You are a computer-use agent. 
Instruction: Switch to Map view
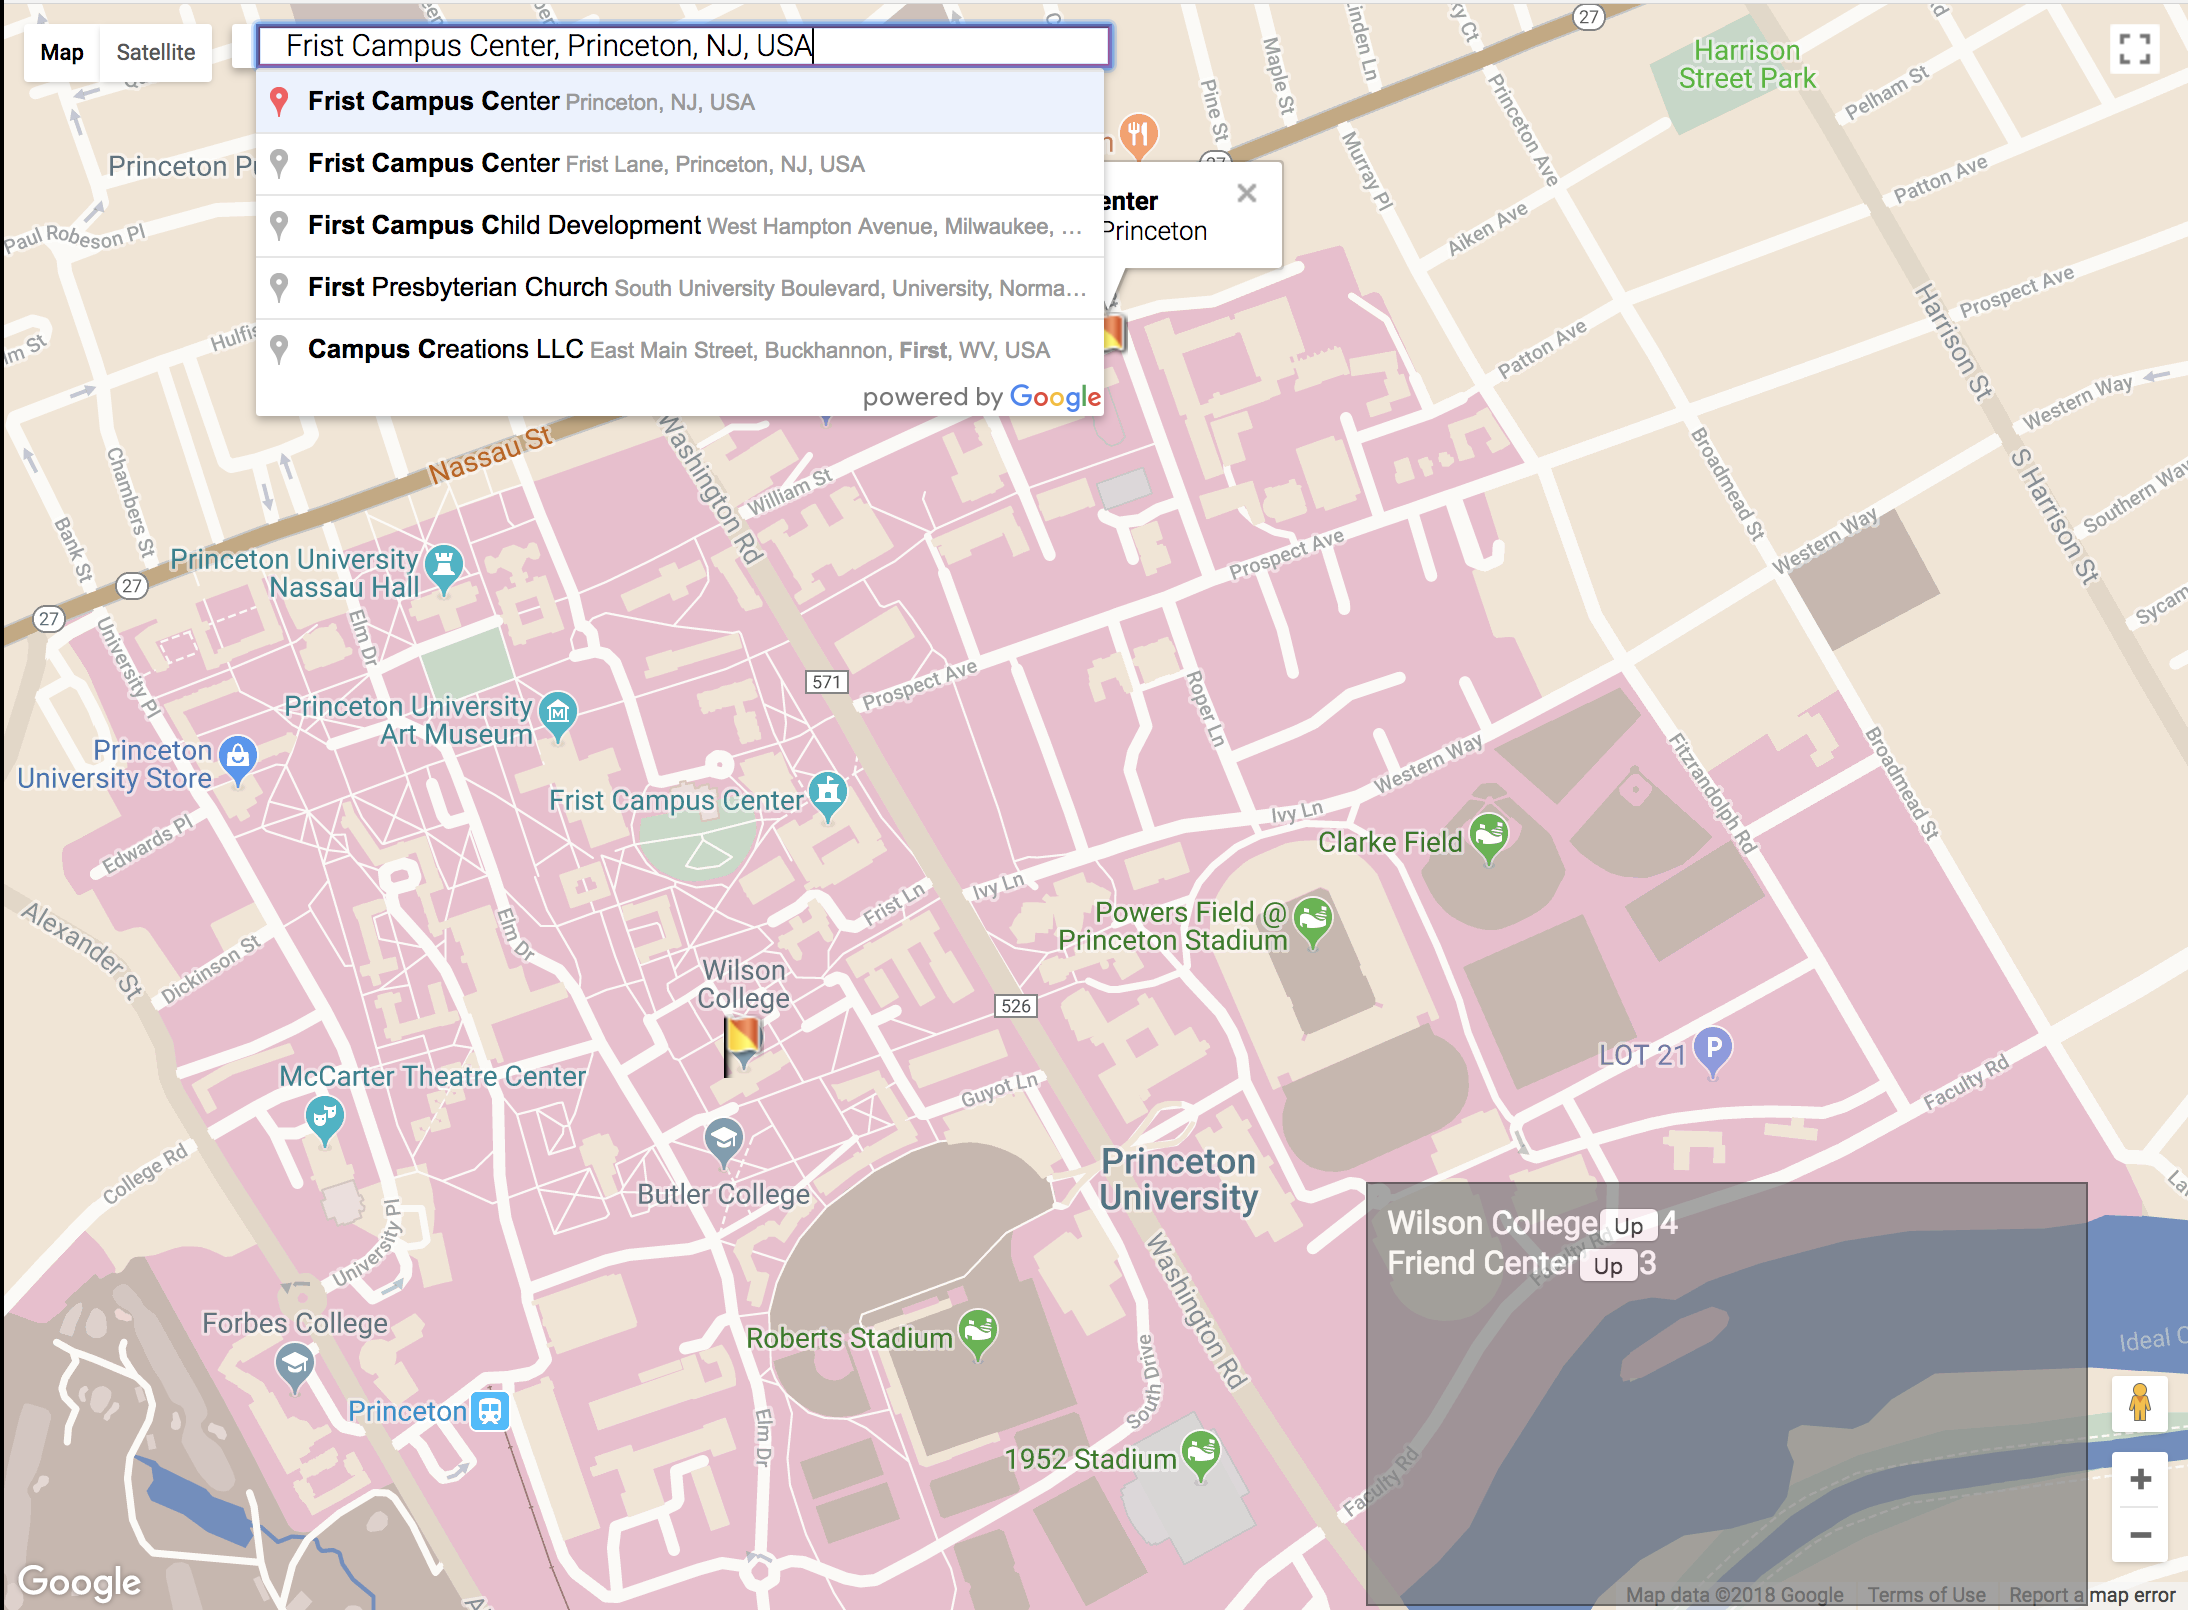coord(62,52)
